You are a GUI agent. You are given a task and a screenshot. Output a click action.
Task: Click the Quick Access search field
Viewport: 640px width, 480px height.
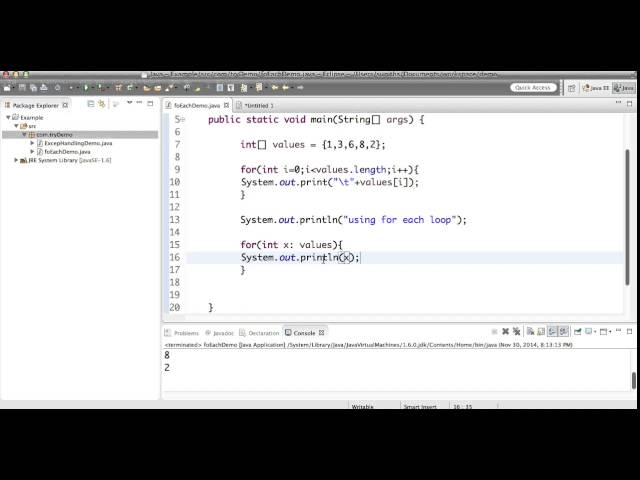click(x=533, y=88)
